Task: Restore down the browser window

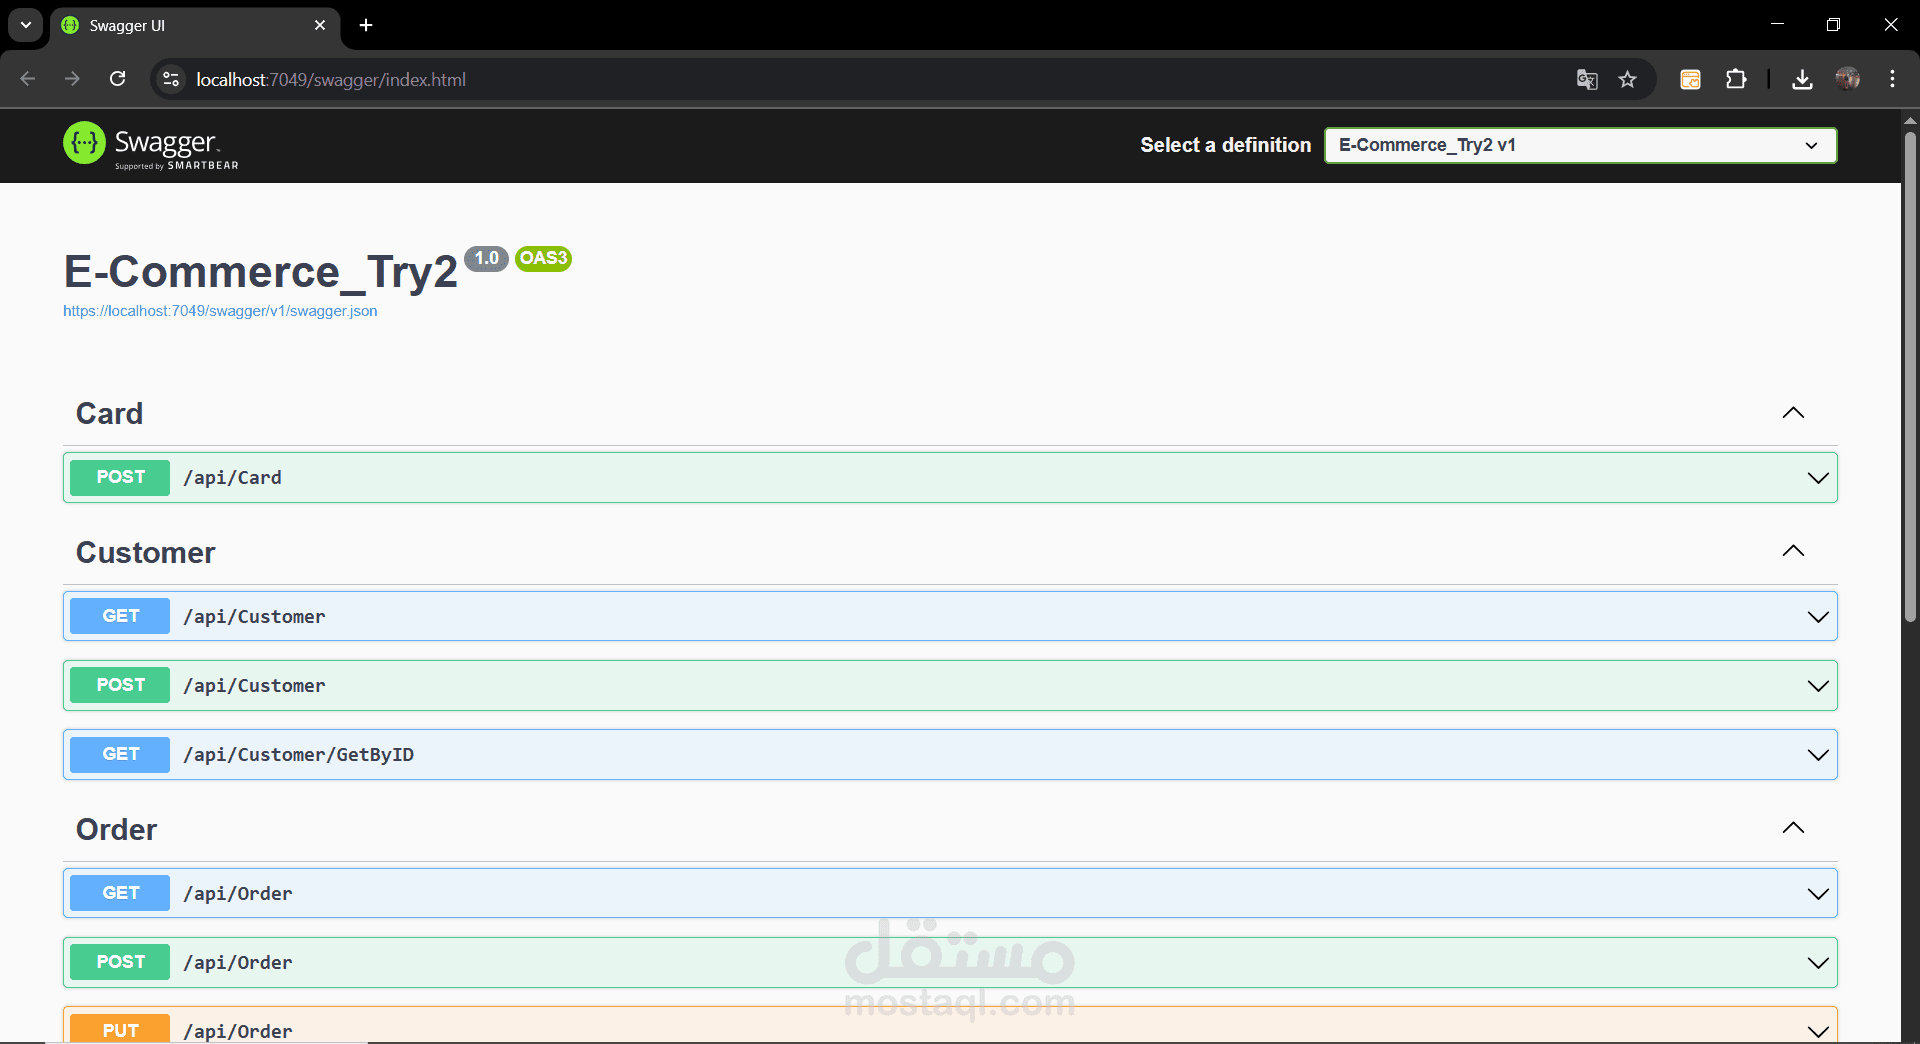Action: pyautogui.click(x=1833, y=25)
